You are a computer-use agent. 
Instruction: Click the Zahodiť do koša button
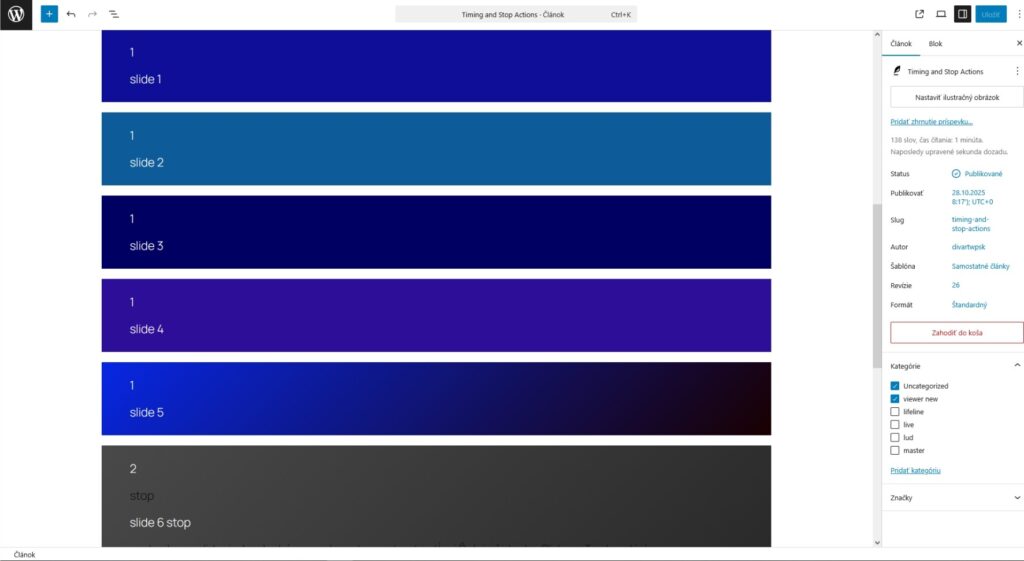[x=957, y=333]
